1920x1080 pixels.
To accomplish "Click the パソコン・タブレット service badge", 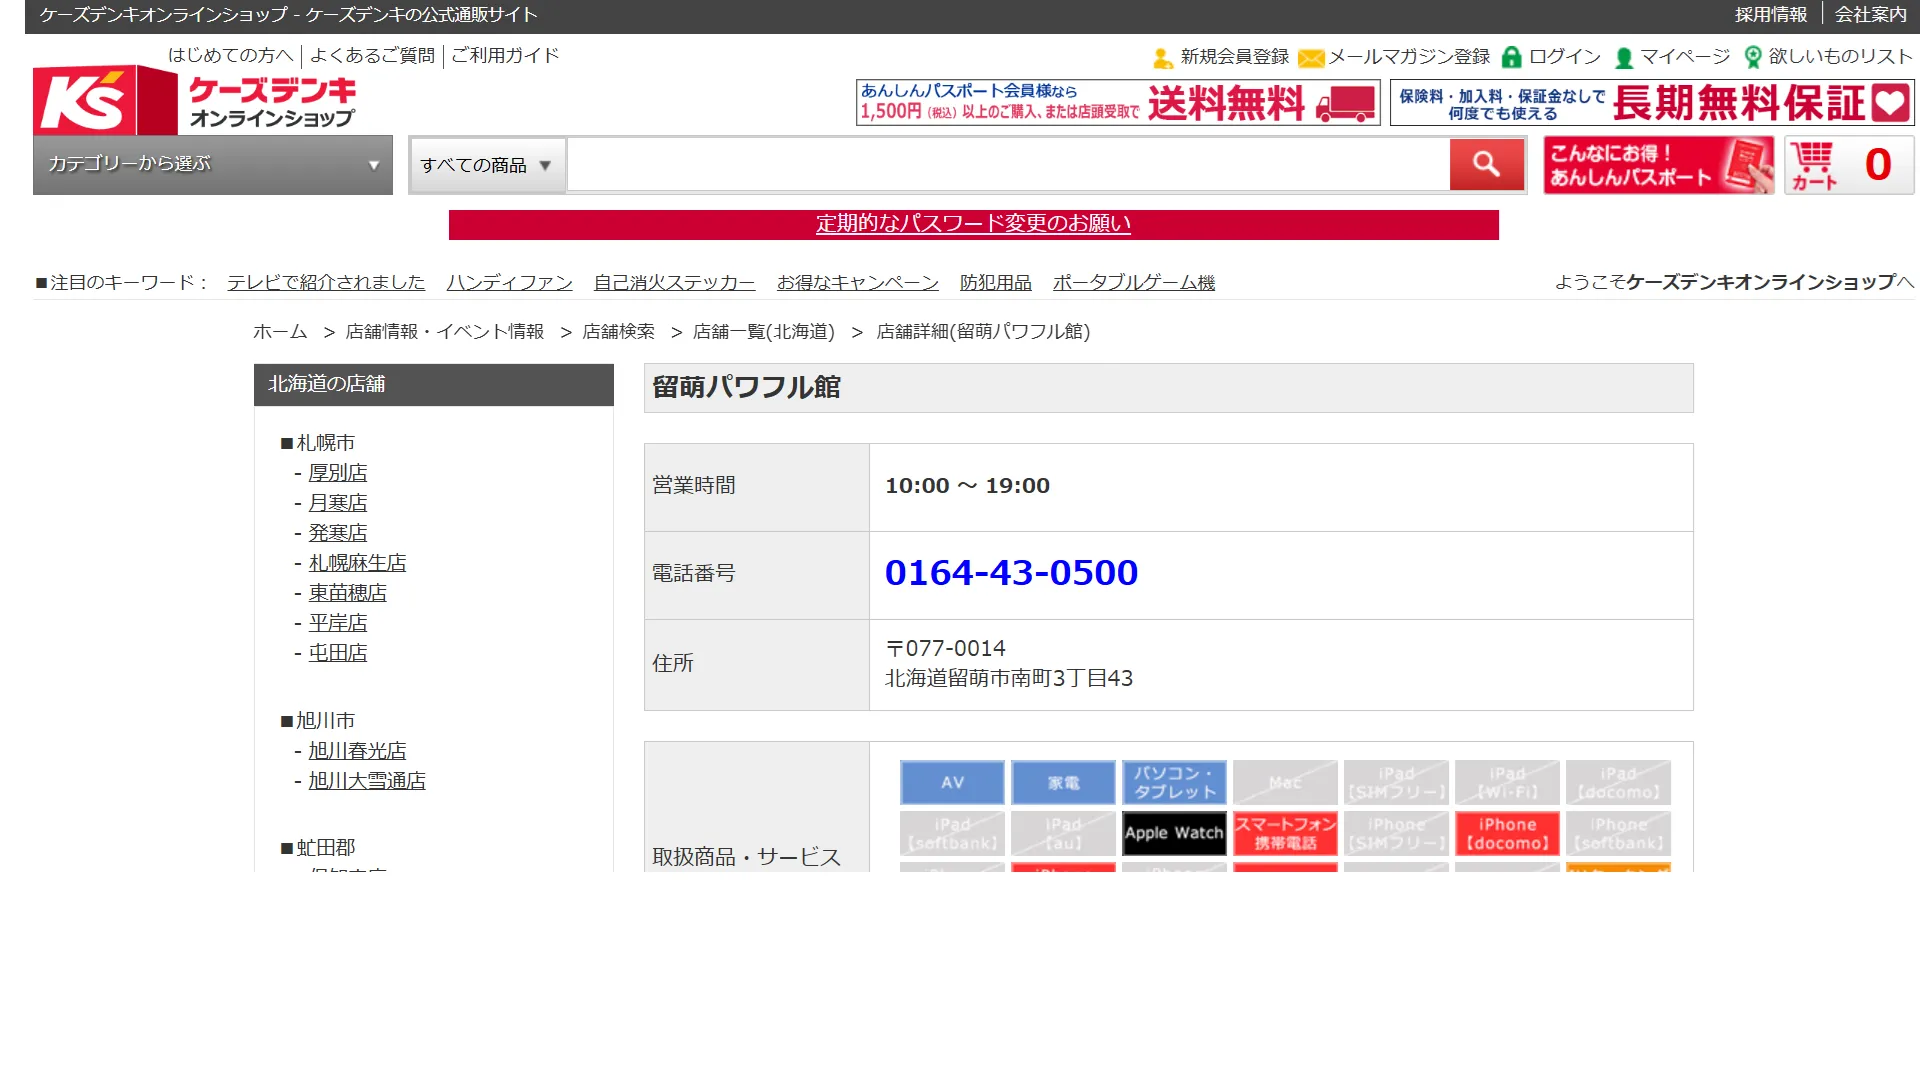I will click(1174, 783).
